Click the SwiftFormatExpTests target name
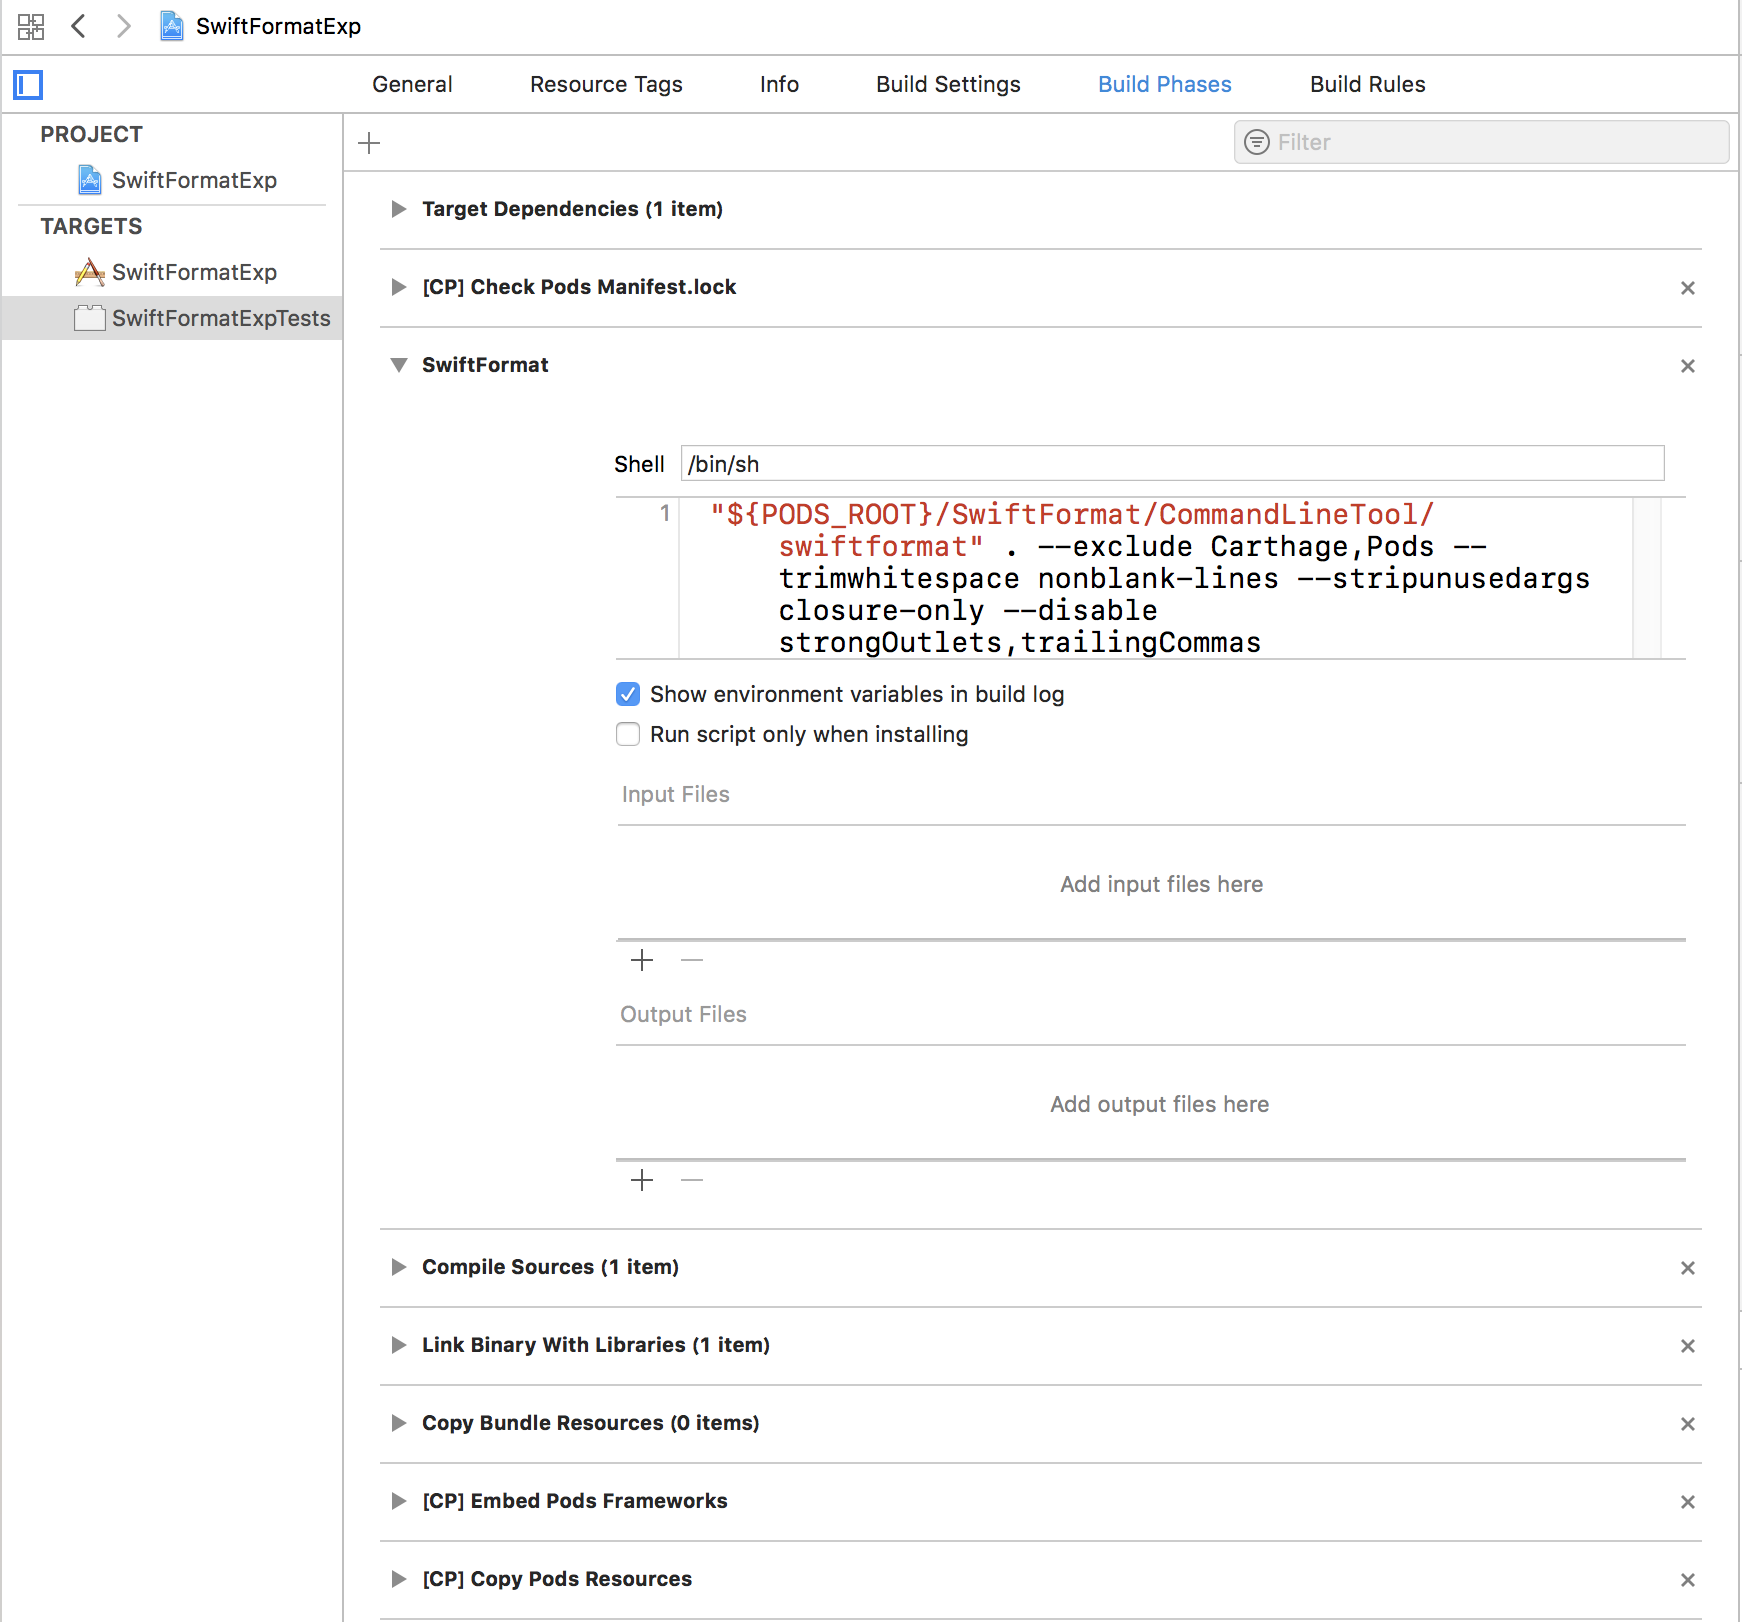 click(x=221, y=318)
